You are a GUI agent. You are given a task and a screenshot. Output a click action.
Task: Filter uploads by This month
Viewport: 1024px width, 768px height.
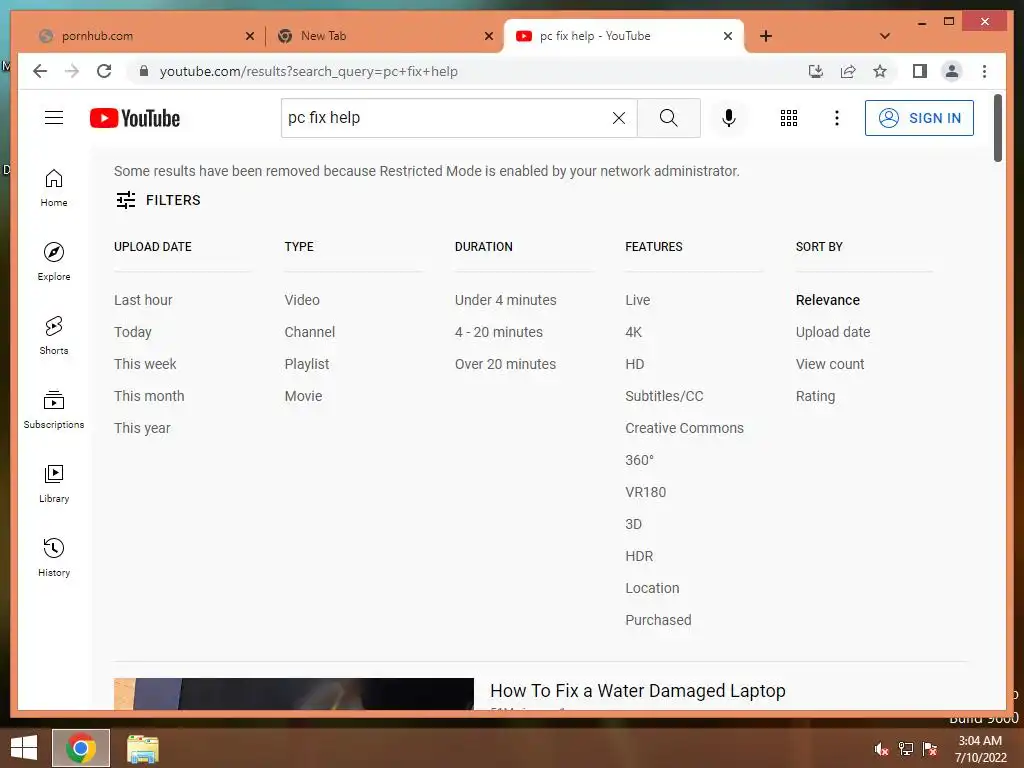point(149,396)
